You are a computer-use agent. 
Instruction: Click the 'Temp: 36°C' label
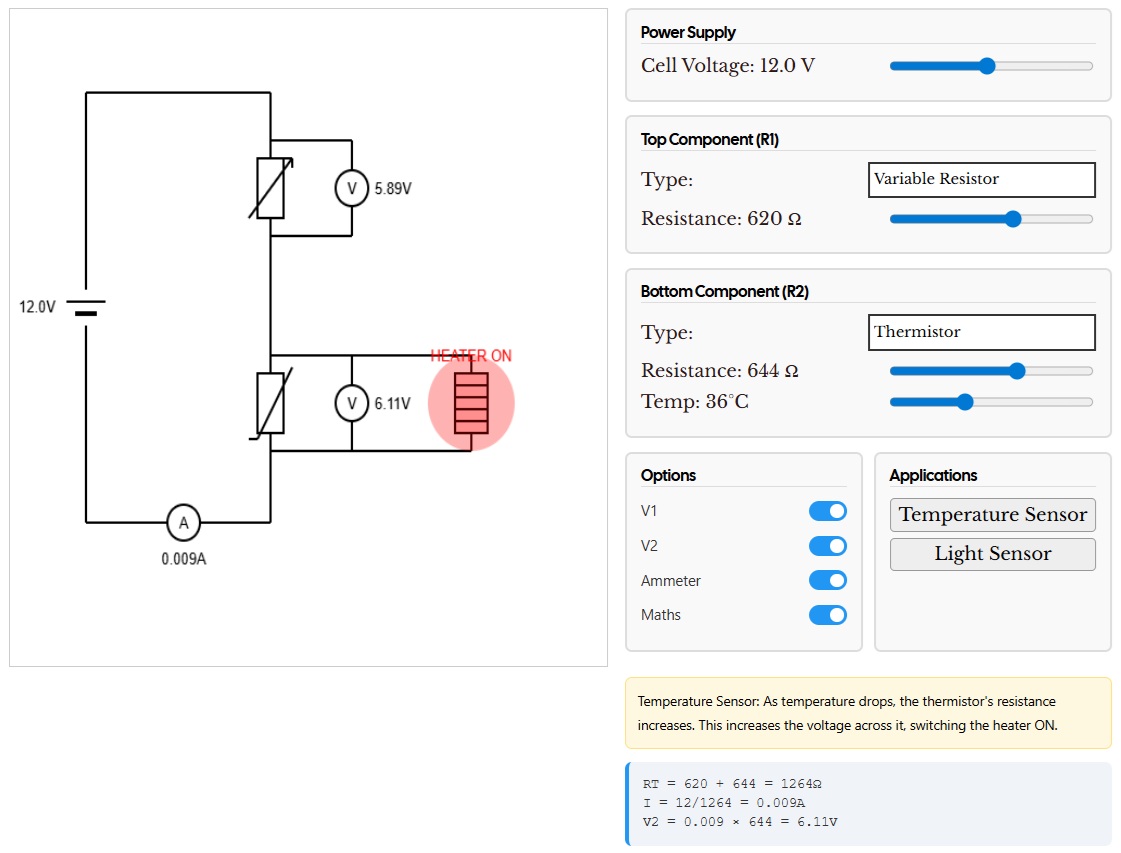[694, 401]
